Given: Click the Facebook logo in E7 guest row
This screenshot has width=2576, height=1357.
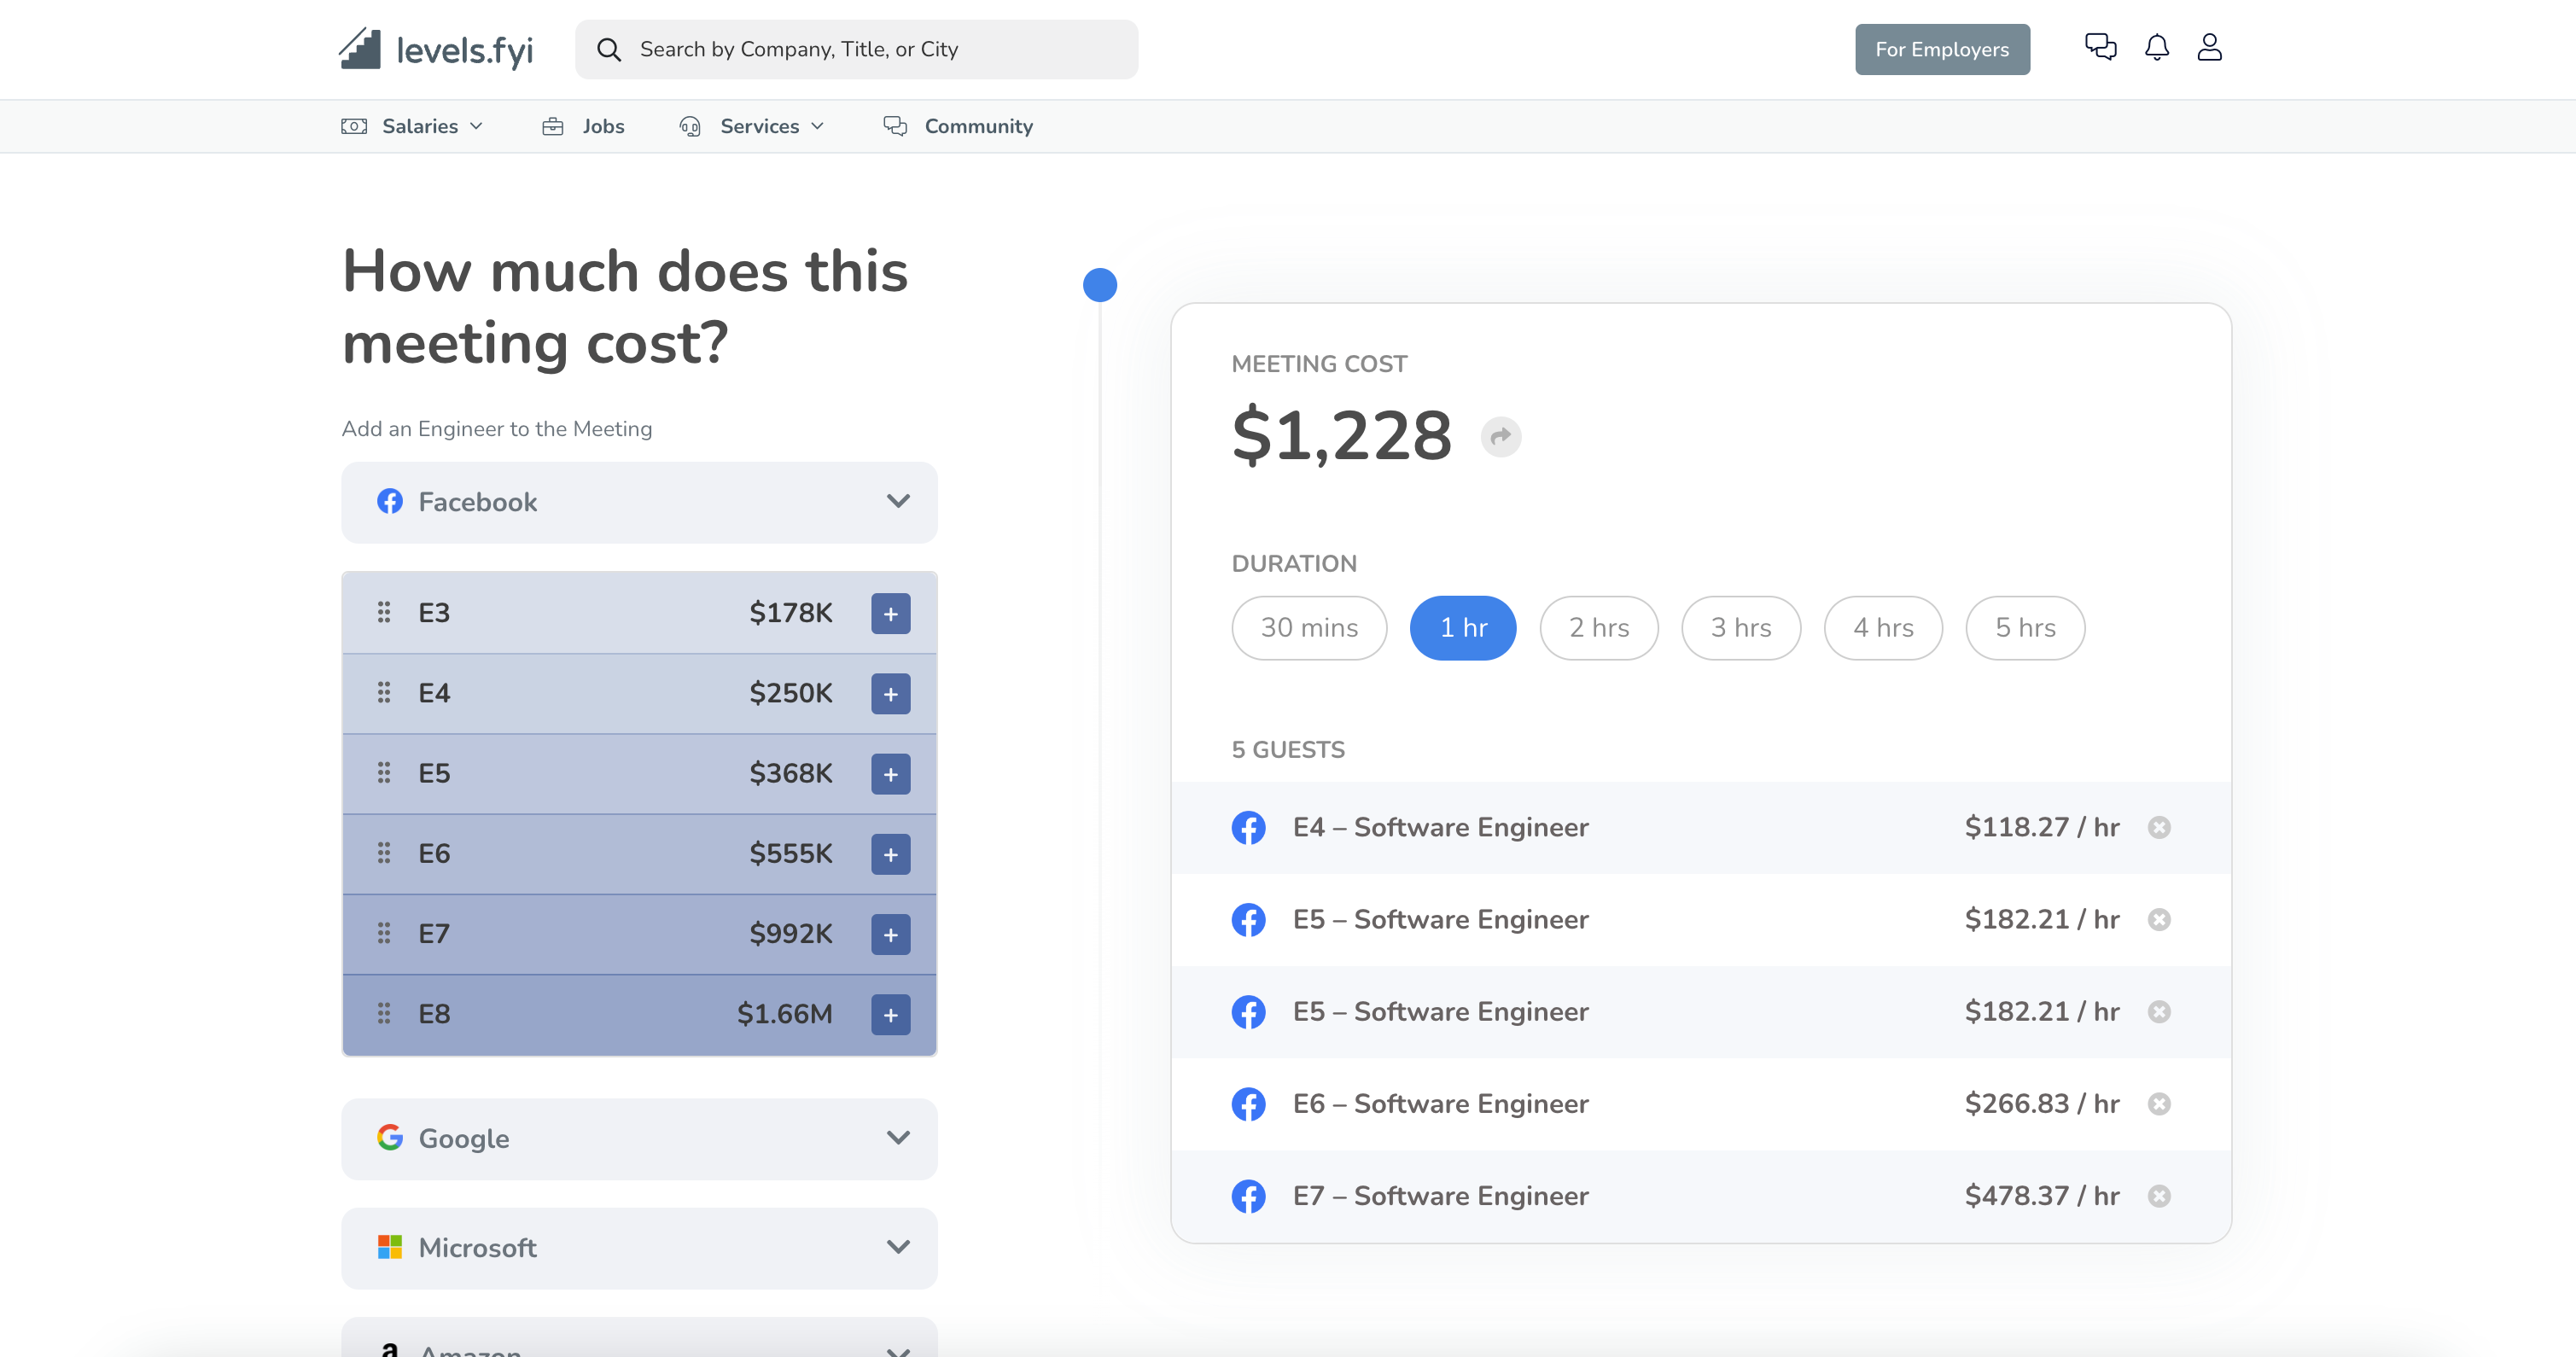Looking at the screenshot, I should (1248, 1196).
